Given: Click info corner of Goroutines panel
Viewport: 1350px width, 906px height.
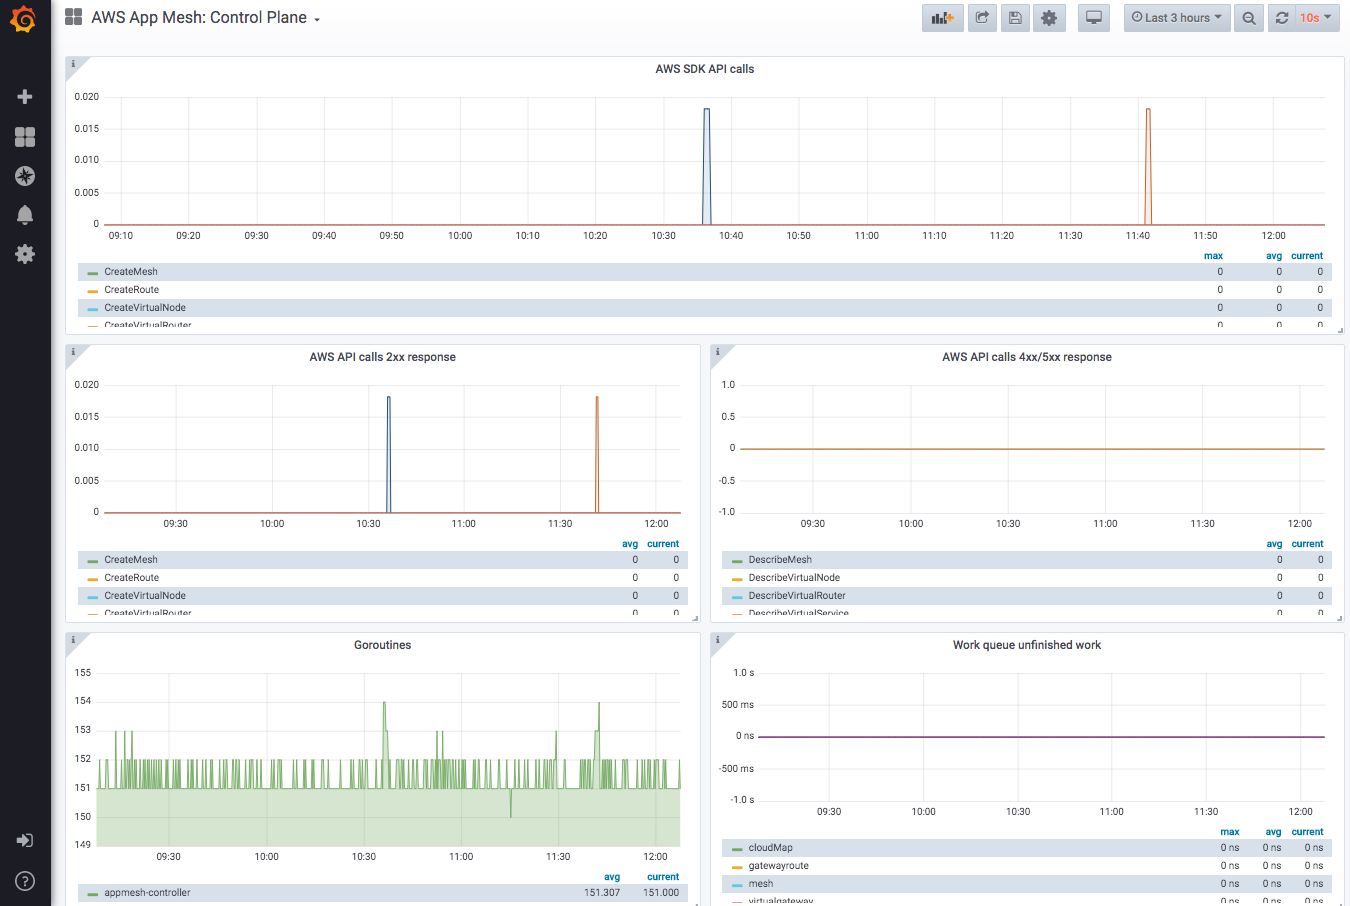Looking at the screenshot, I should [x=73, y=640].
